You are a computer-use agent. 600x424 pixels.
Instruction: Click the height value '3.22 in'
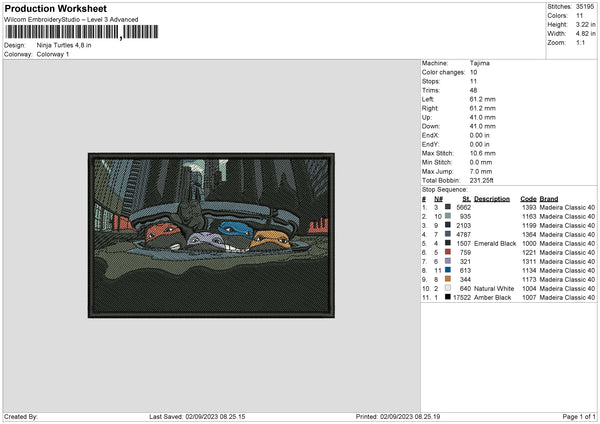pyautogui.click(x=585, y=24)
